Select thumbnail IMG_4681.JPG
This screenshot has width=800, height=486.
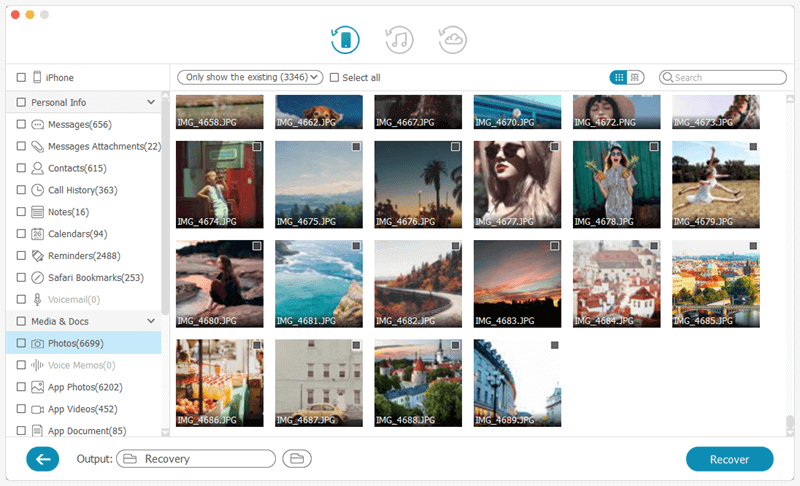coord(319,283)
